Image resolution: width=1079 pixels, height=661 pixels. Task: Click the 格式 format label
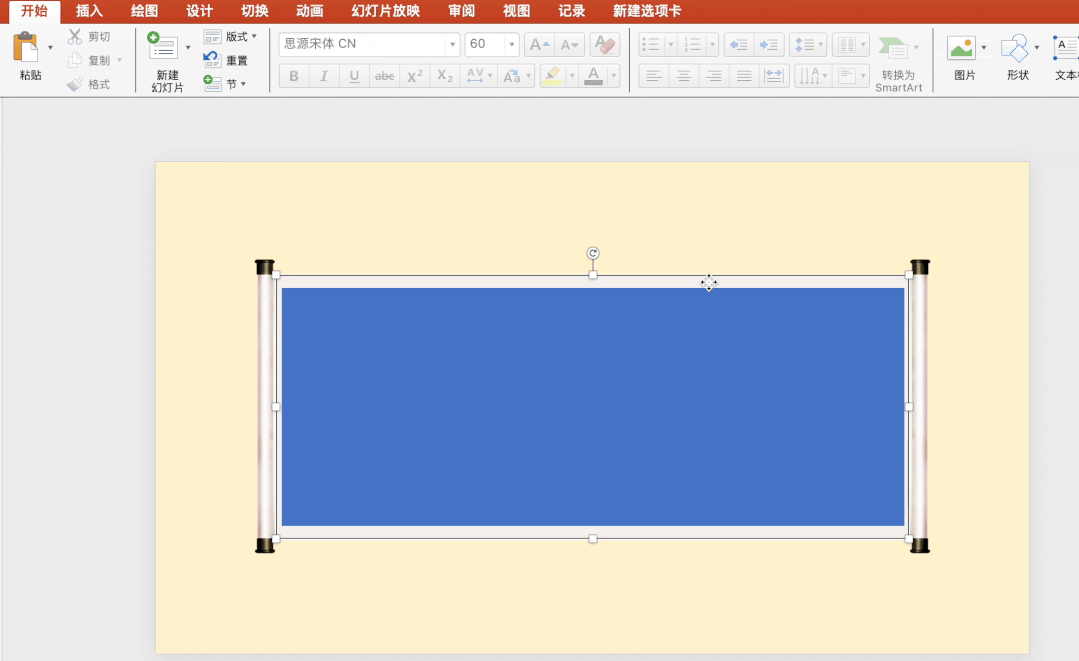pyautogui.click(x=99, y=85)
